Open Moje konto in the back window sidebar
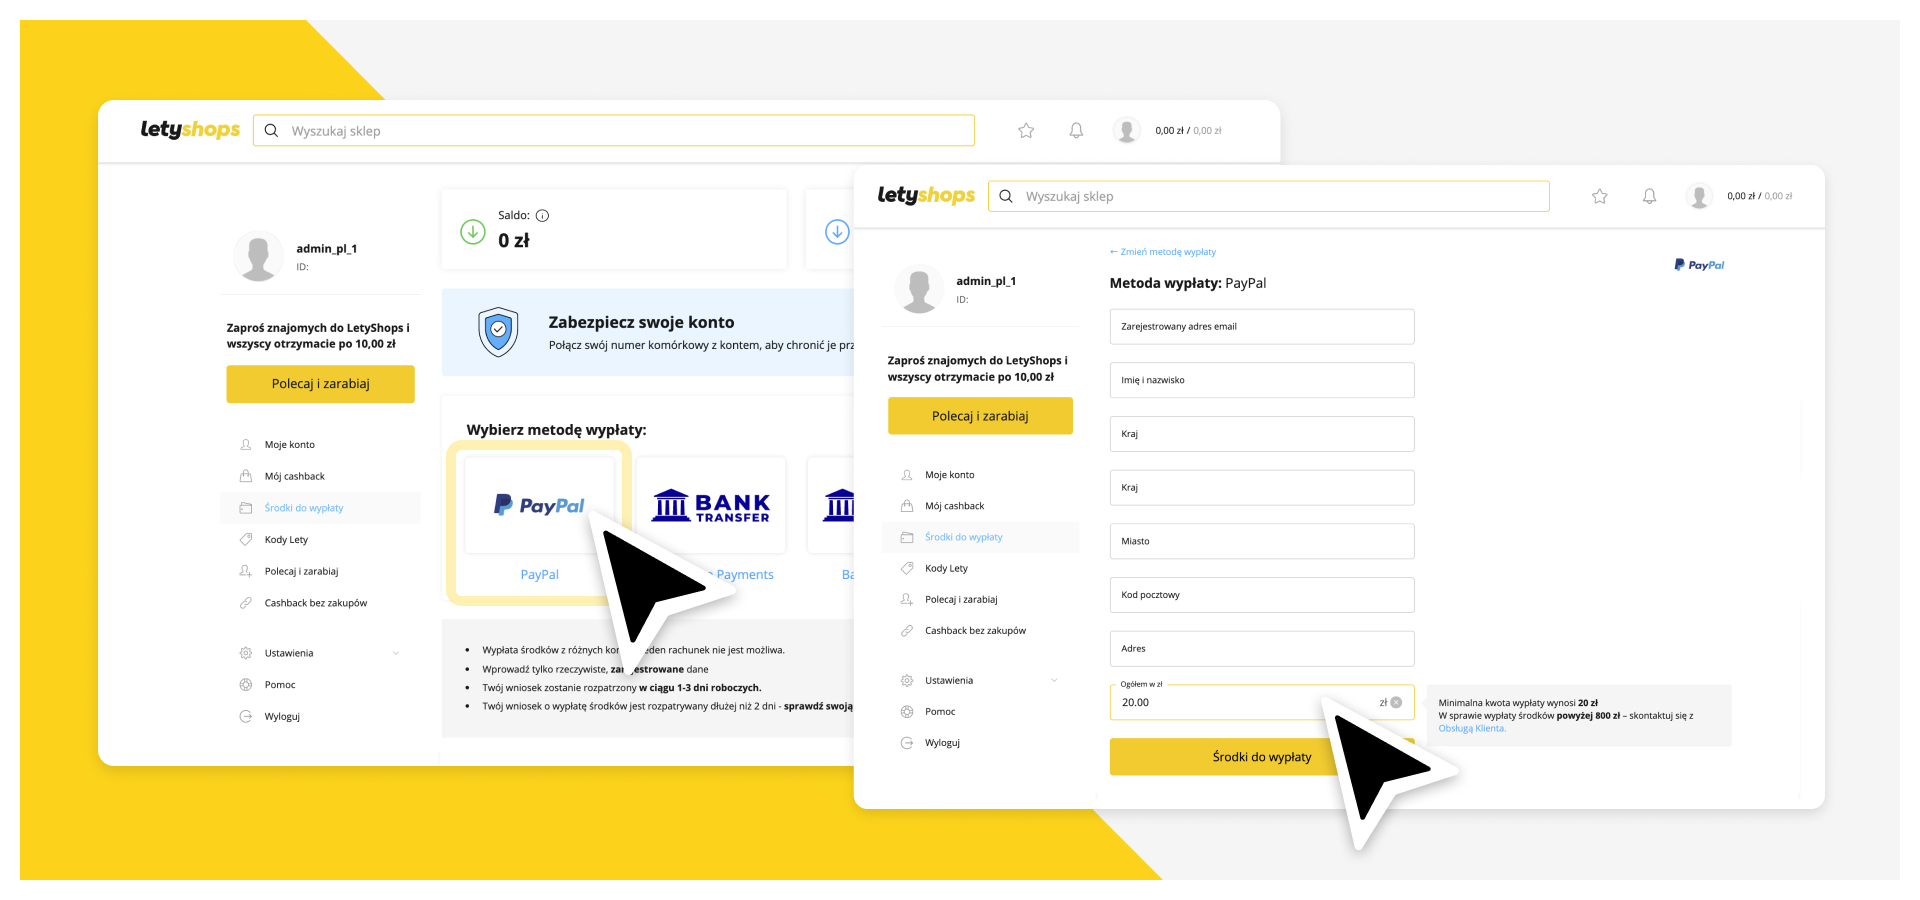The width and height of the screenshot is (1920, 900). 290,444
